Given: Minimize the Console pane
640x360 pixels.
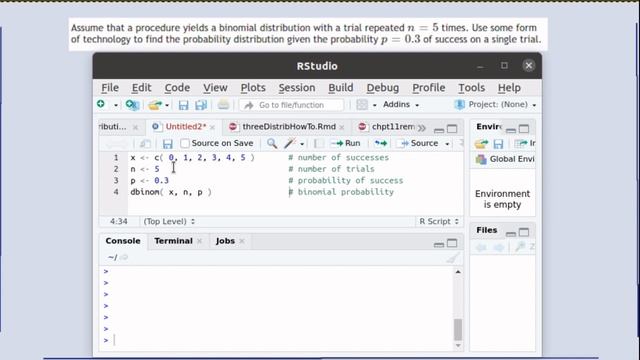Looking at the screenshot, I should click(x=439, y=244).
